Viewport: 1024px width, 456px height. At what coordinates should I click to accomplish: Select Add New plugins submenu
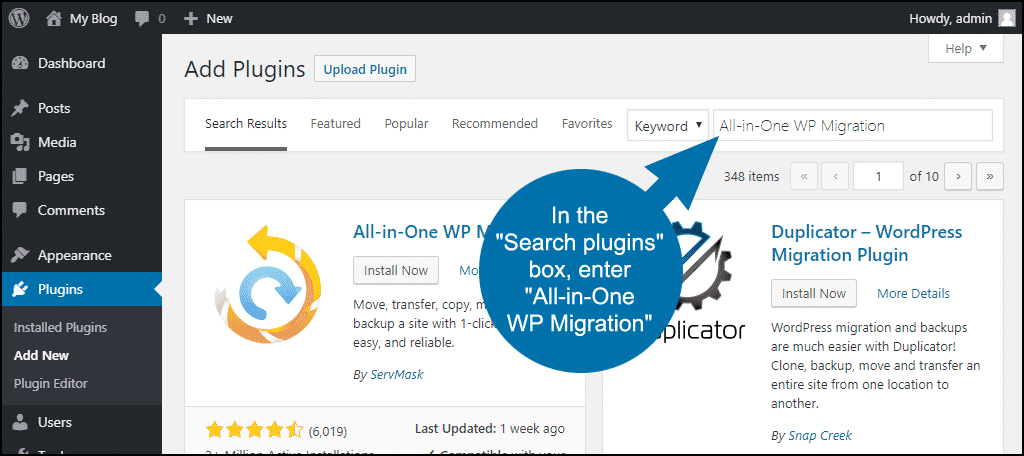(x=41, y=356)
